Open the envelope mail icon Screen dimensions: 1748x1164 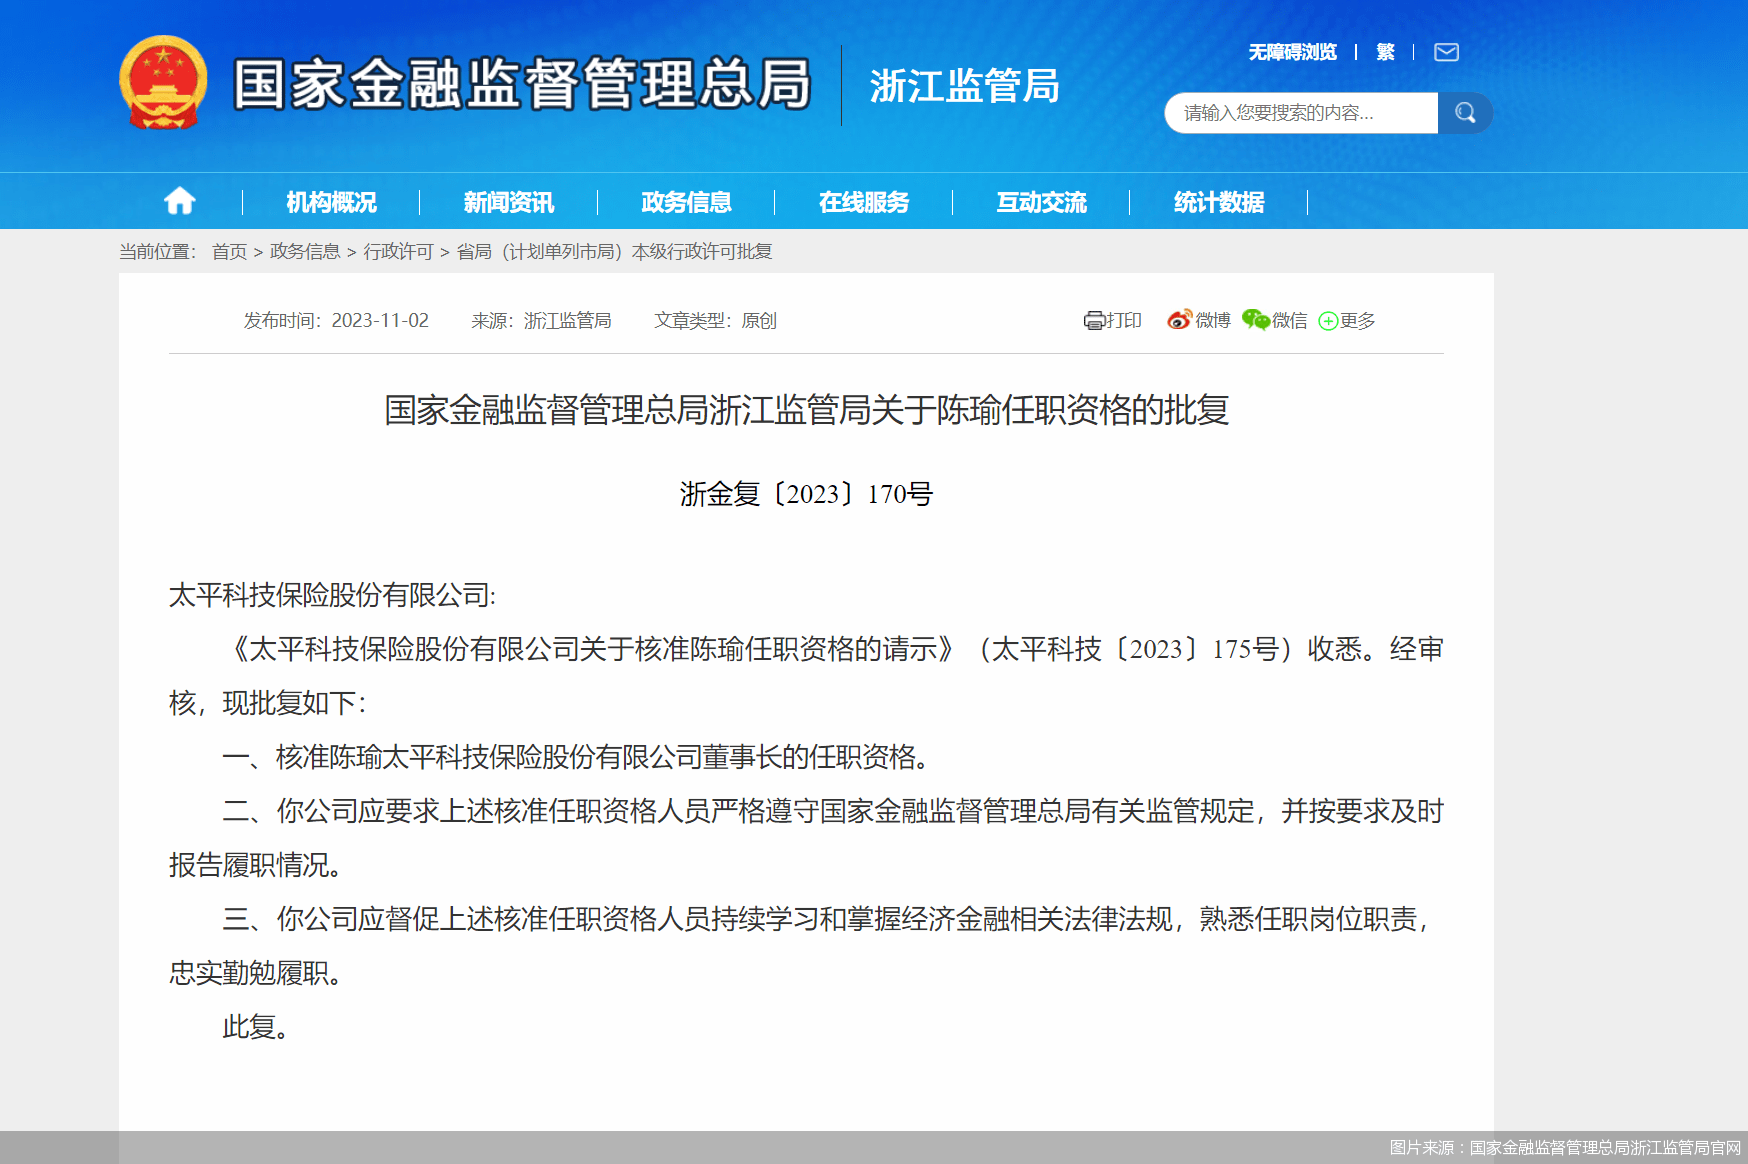point(1446,52)
